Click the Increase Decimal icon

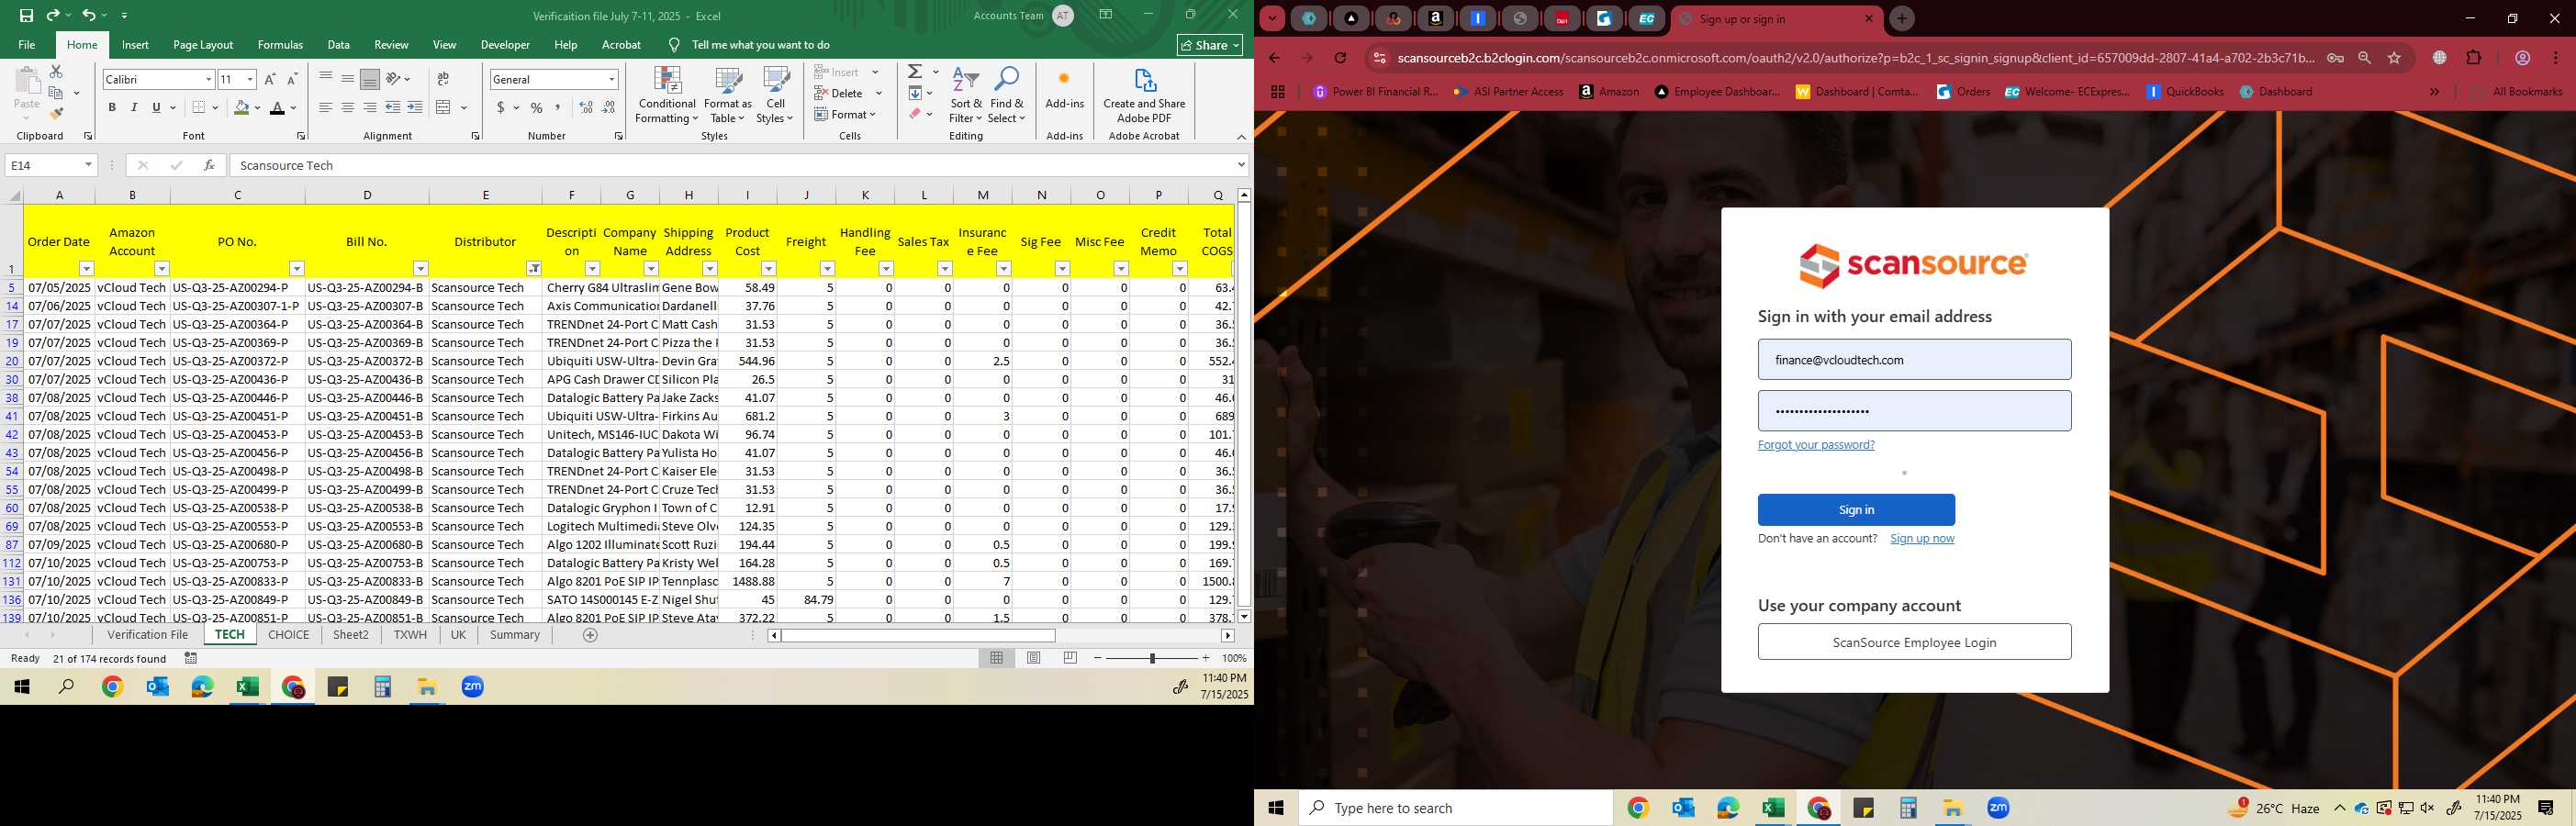(x=586, y=107)
